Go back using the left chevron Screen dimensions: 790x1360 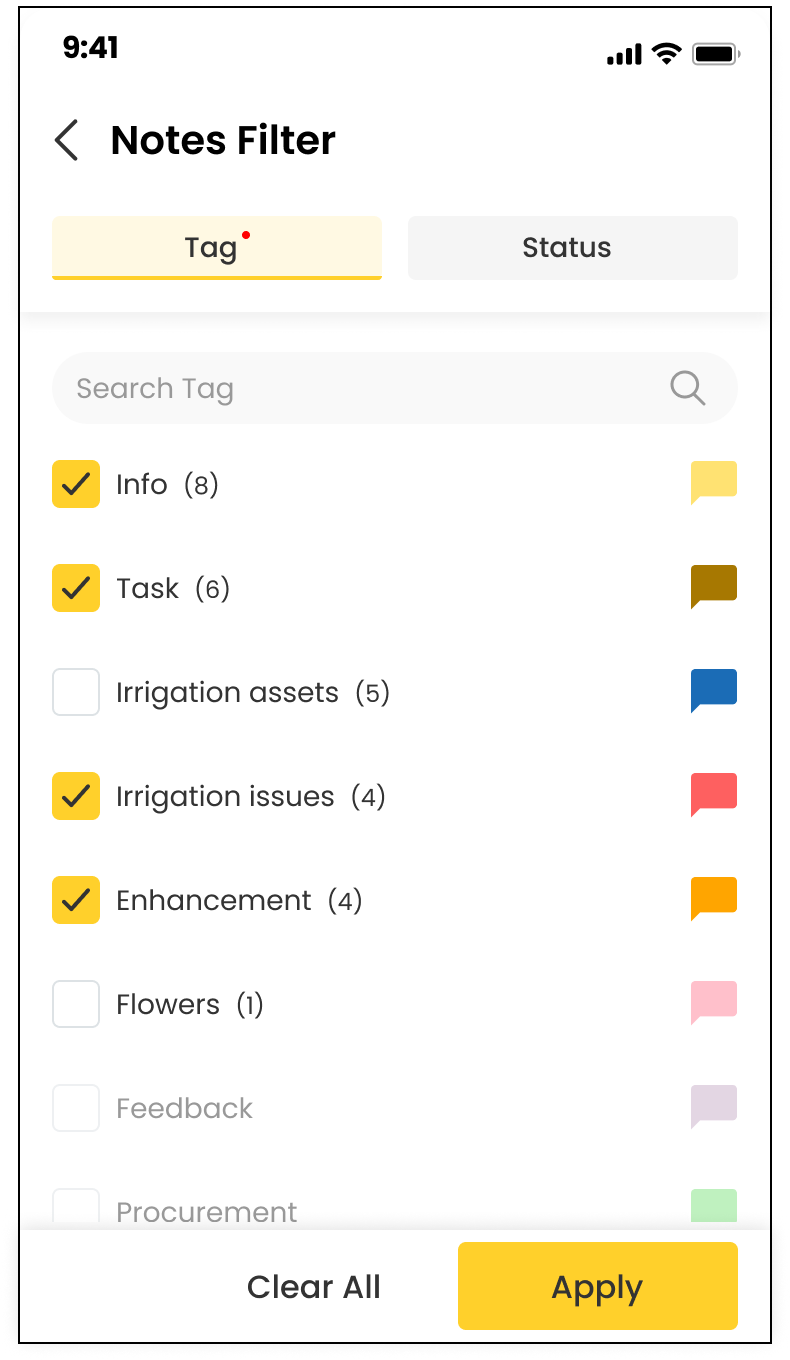tap(67, 141)
